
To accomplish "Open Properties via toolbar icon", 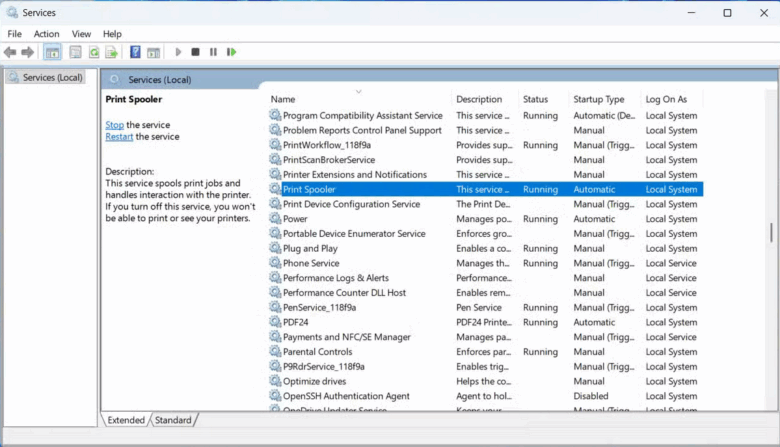I will [x=75, y=52].
